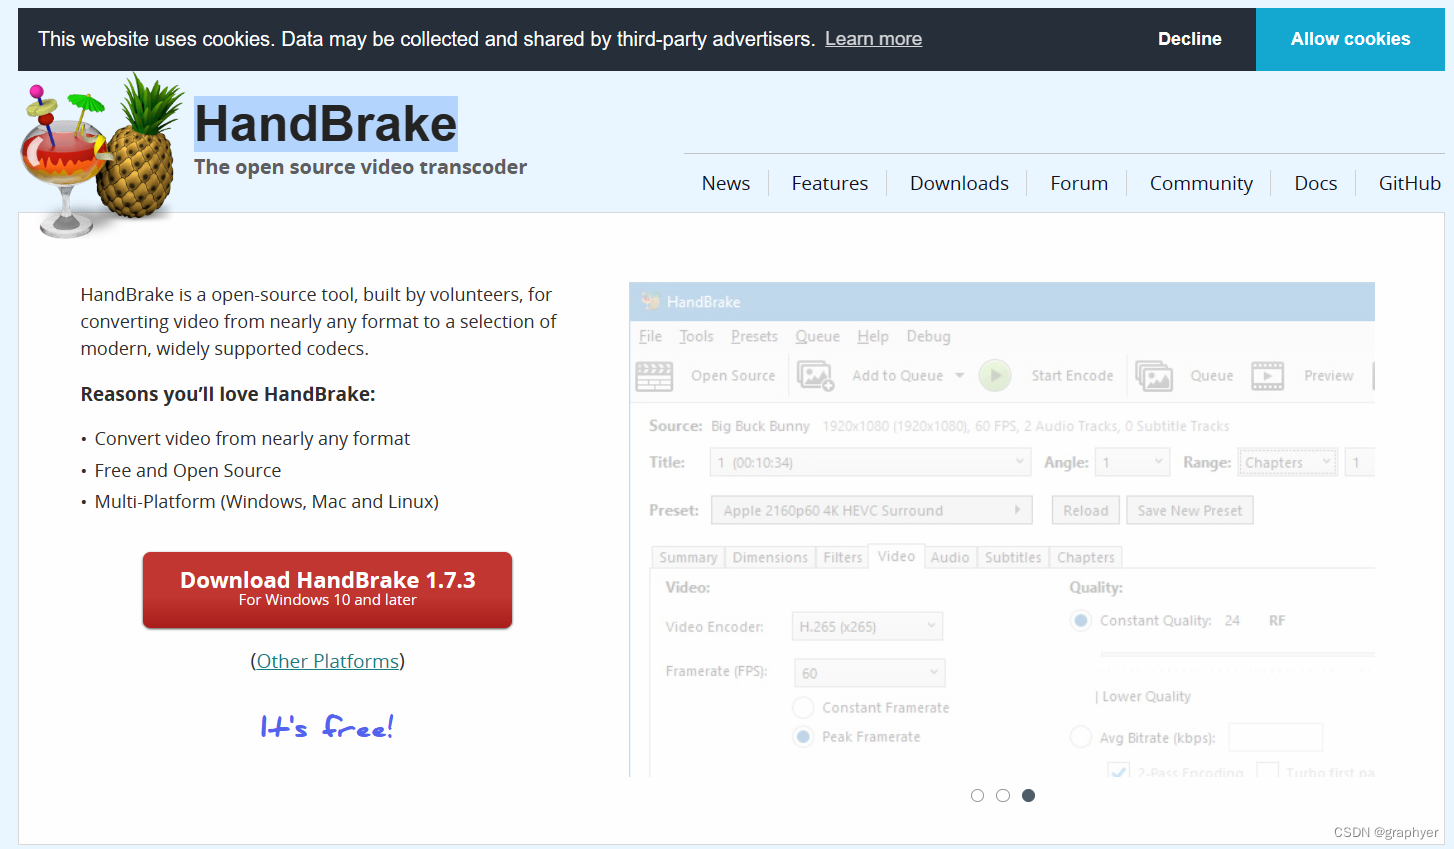This screenshot has width=1454, height=849.
Task: Click the Queue pictures icon
Action: tap(1154, 376)
